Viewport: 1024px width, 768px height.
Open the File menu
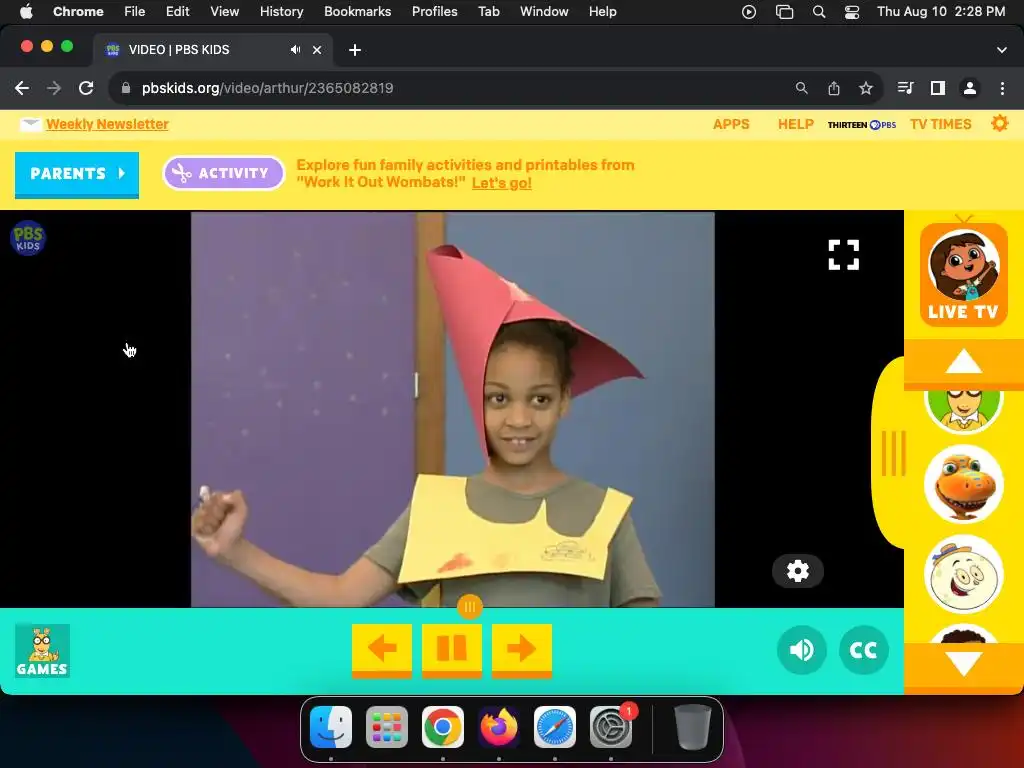135,11
